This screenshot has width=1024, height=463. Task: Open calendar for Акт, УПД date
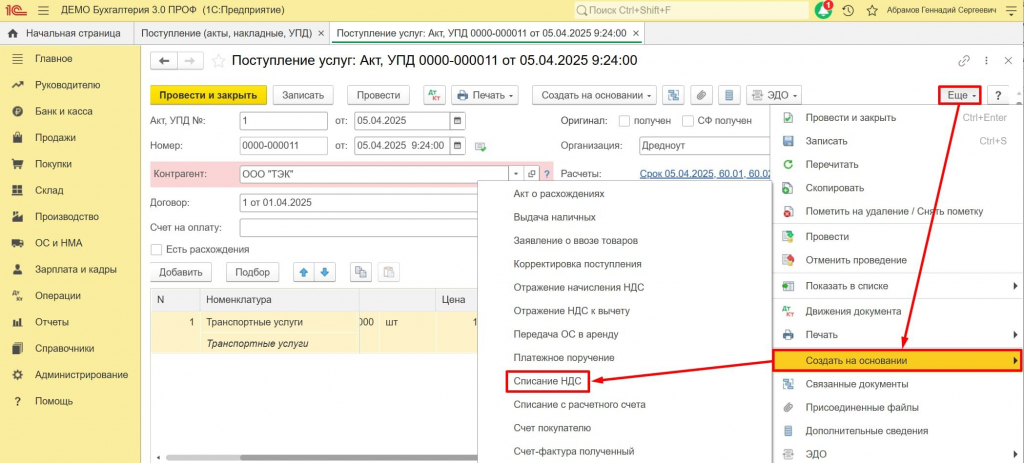[x=457, y=121]
